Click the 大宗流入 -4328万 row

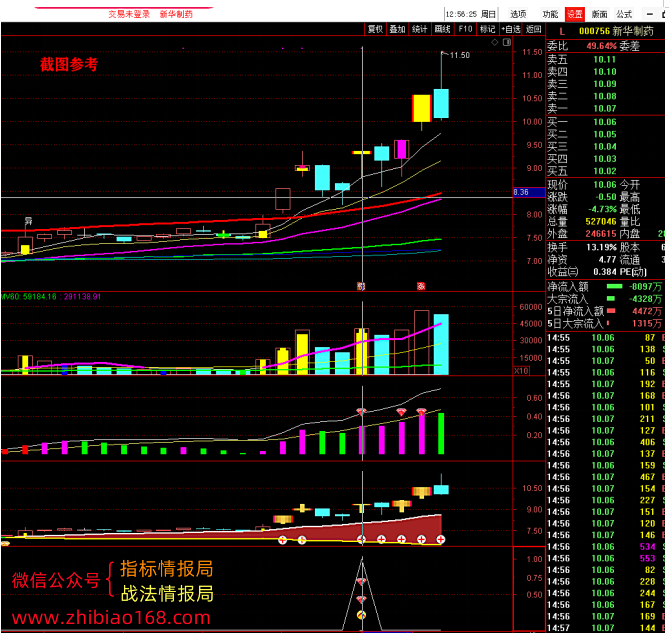[x=604, y=299]
